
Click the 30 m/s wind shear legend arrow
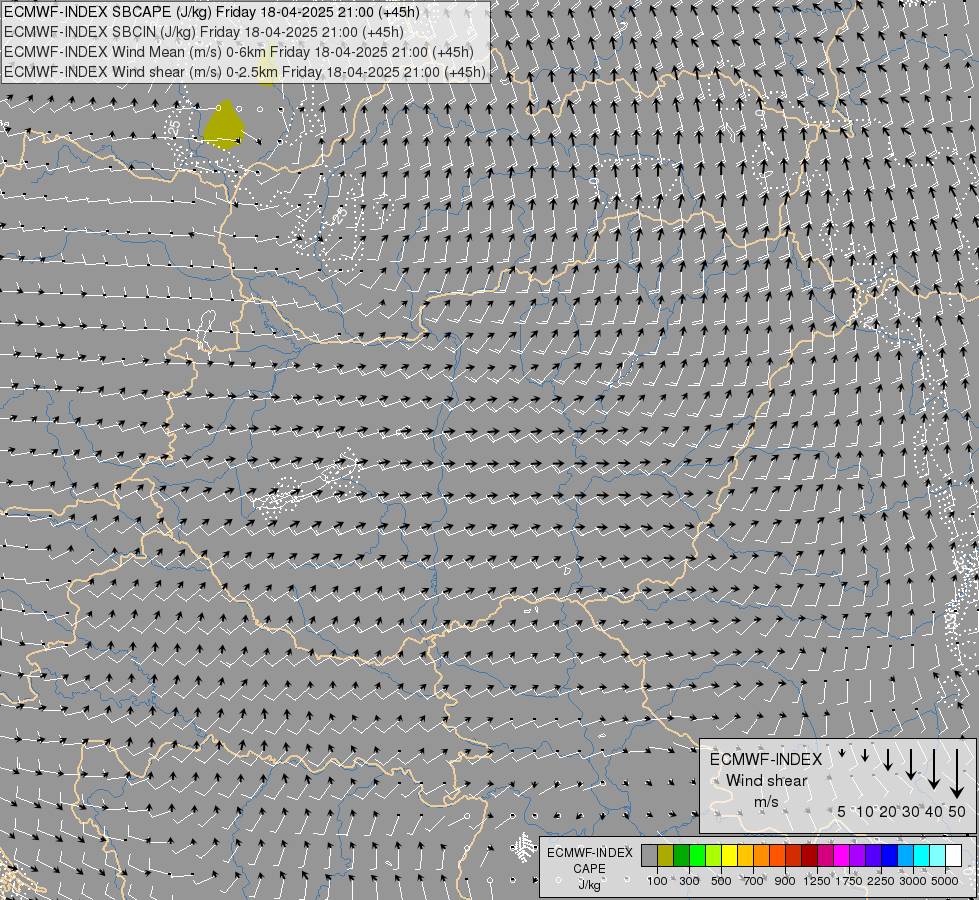(x=911, y=764)
